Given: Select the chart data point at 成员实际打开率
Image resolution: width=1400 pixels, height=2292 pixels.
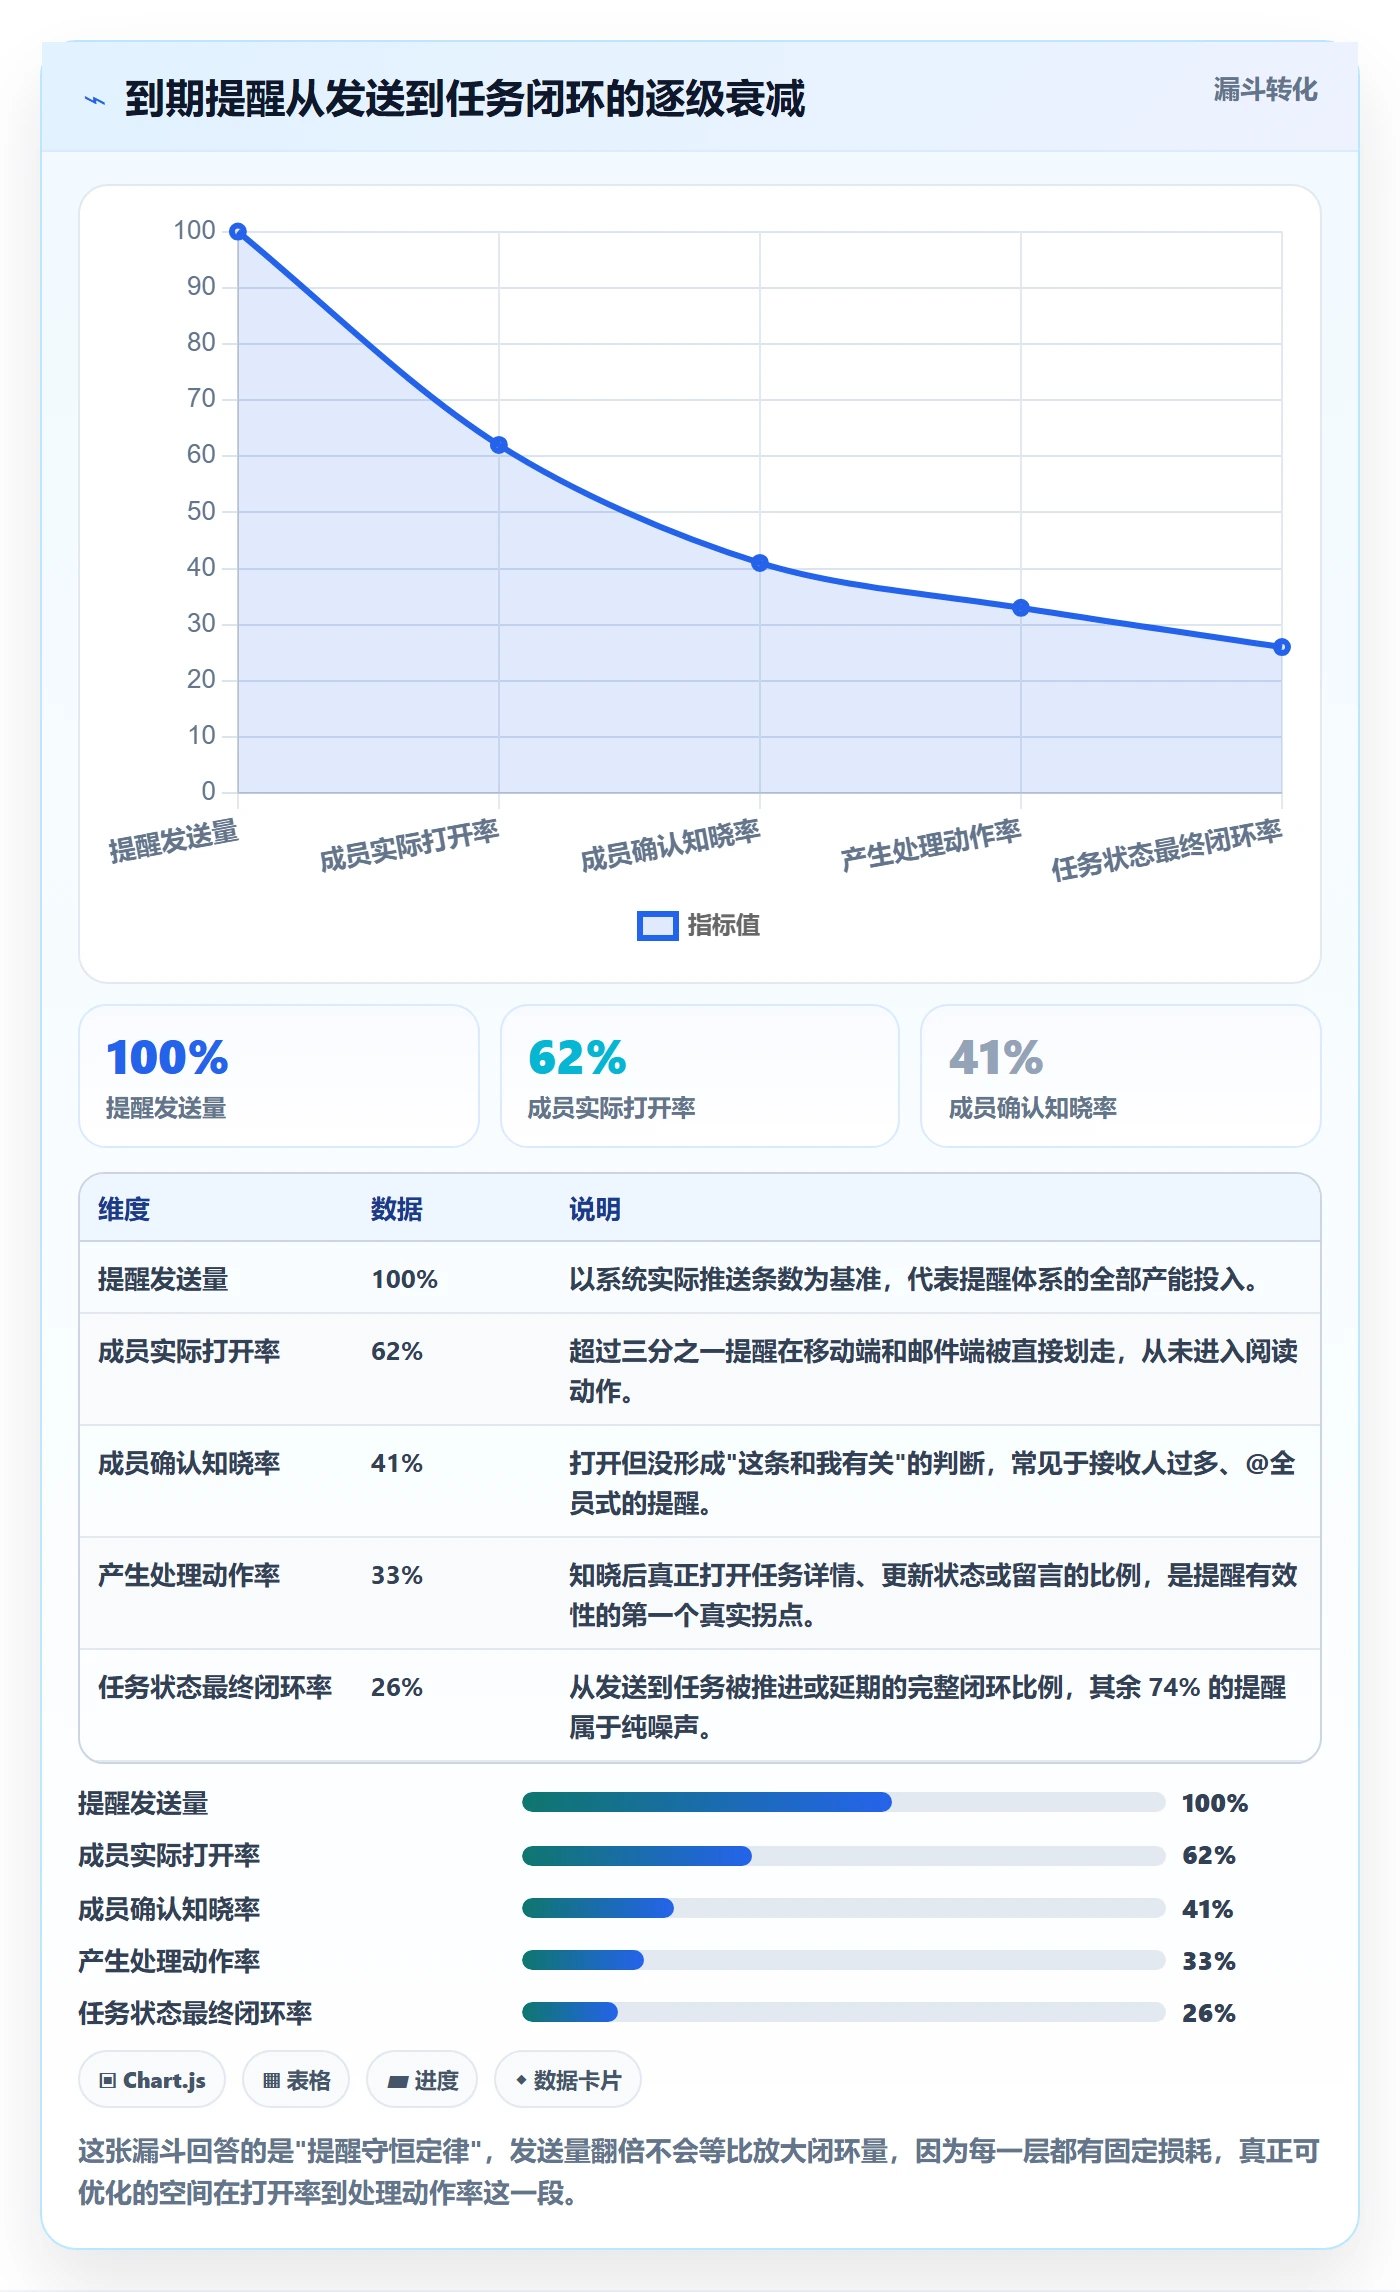Looking at the screenshot, I should click(x=499, y=445).
